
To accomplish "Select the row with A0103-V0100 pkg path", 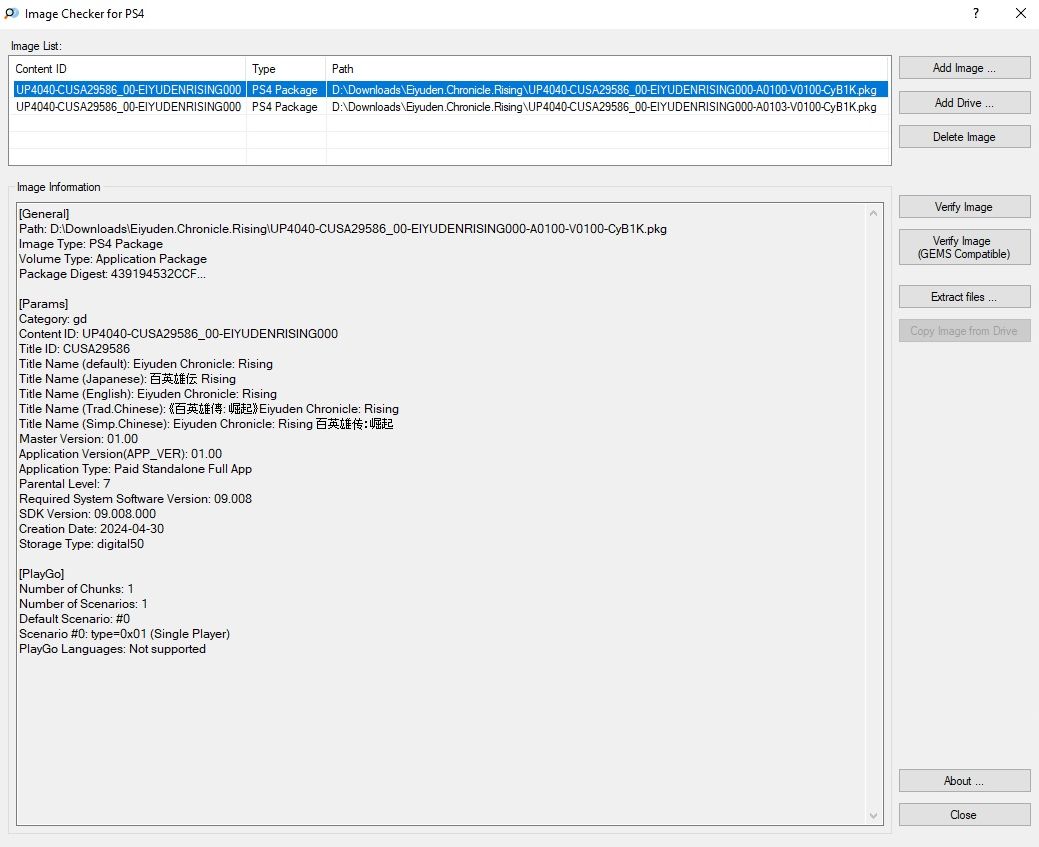I will (x=451, y=107).
